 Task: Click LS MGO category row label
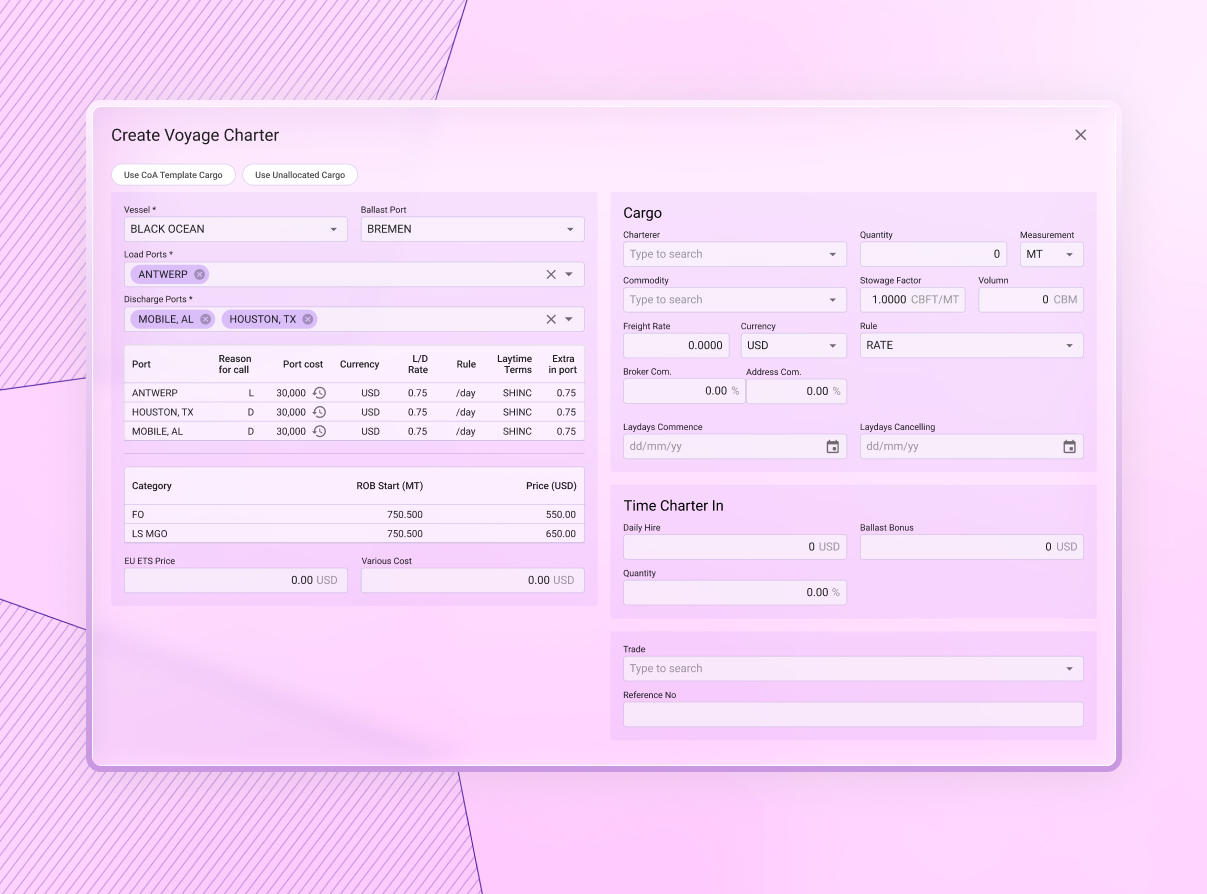[148, 534]
